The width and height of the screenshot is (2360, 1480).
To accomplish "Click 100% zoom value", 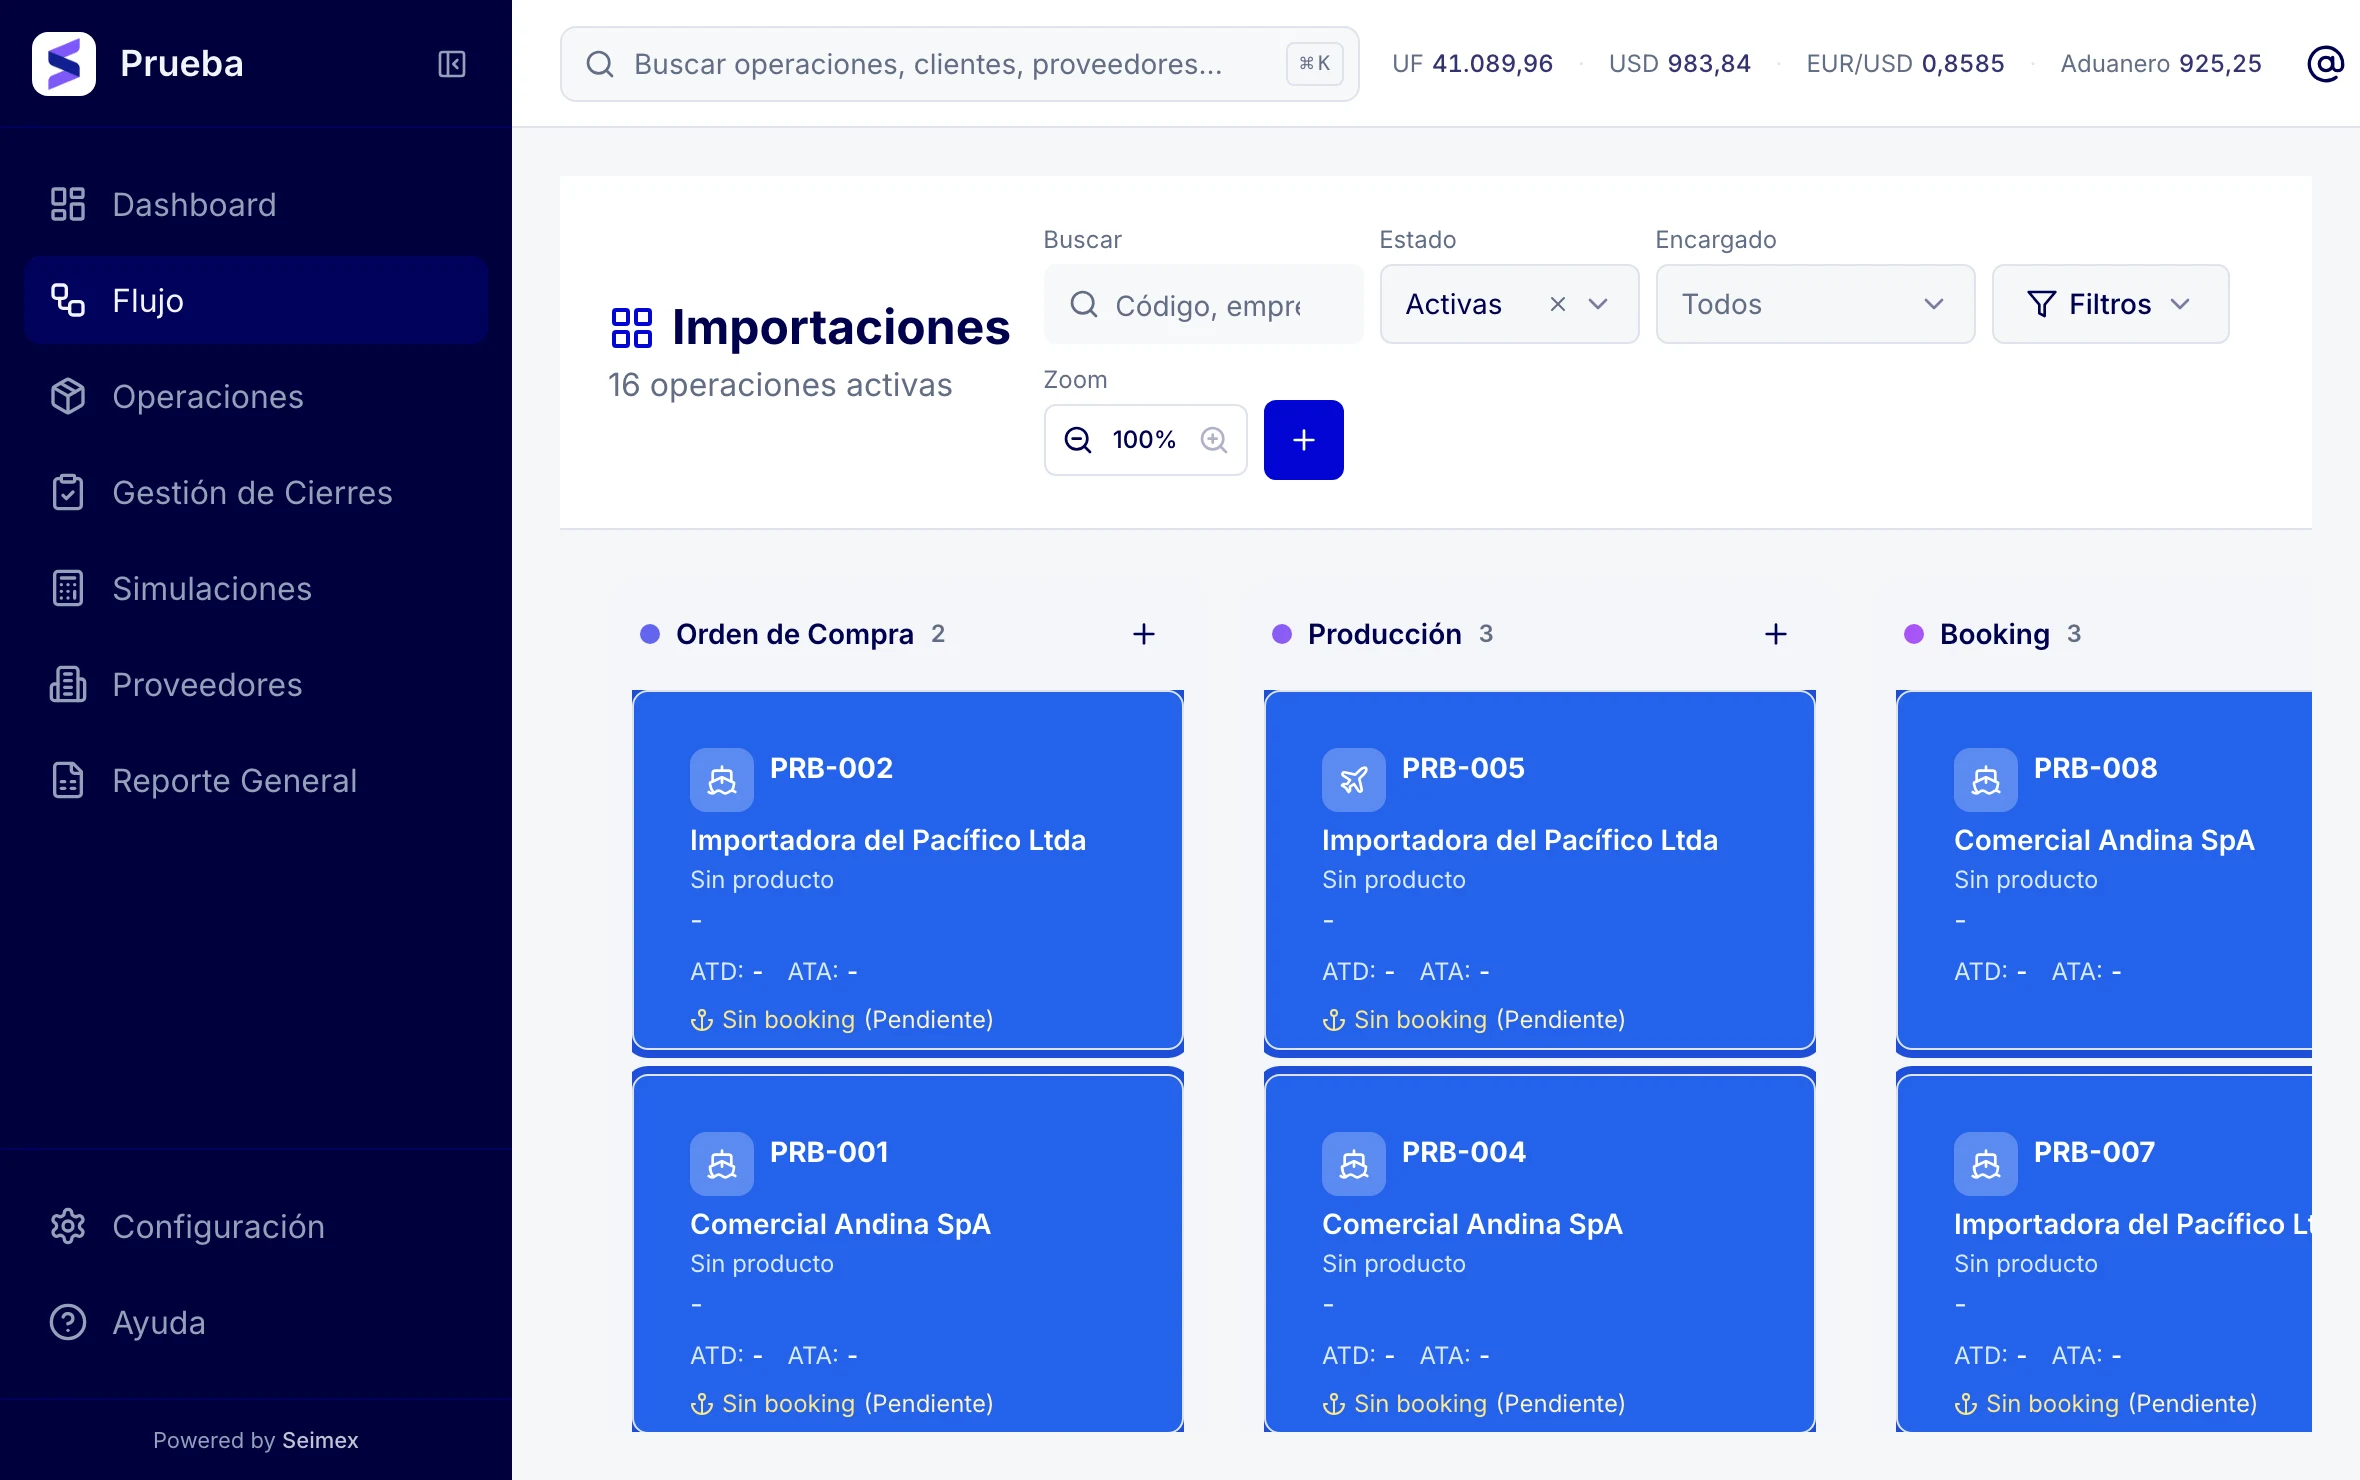I will 1144,440.
